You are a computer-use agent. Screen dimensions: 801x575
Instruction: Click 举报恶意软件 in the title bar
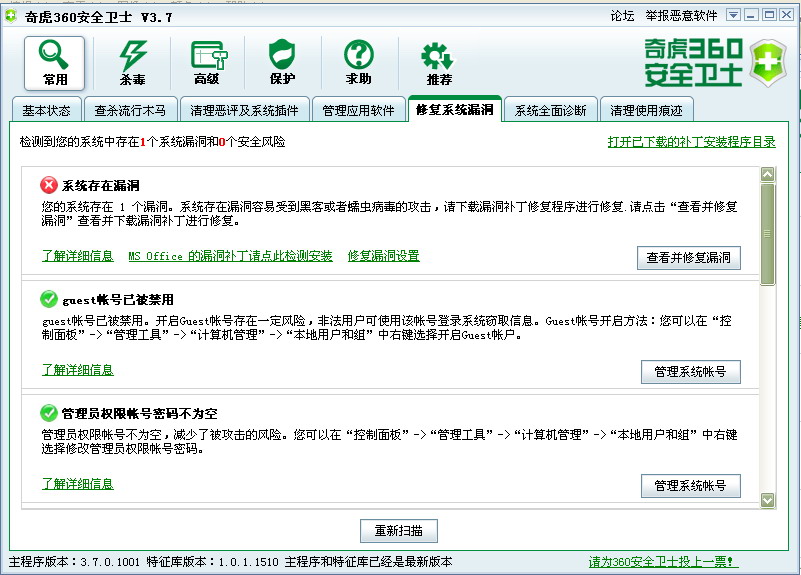click(681, 16)
